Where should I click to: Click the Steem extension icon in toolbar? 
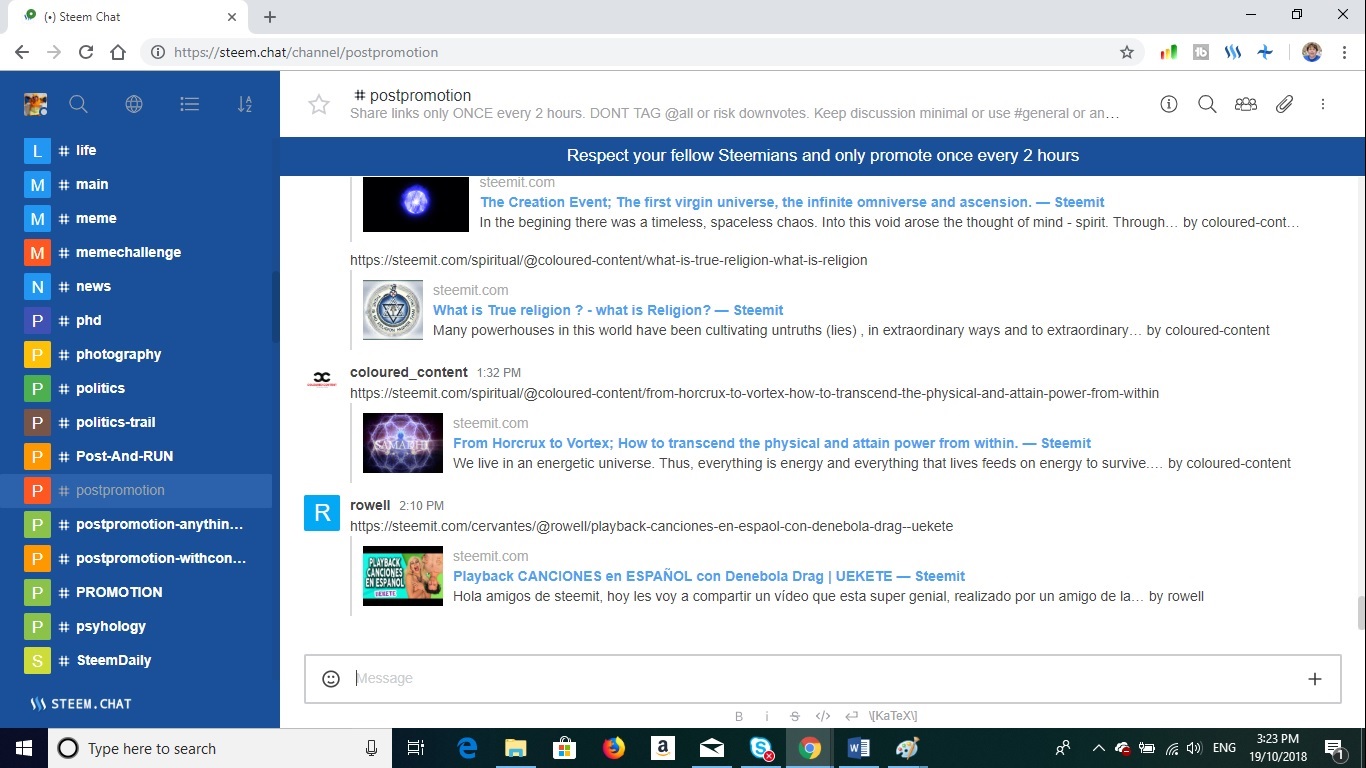[1233, 52]
